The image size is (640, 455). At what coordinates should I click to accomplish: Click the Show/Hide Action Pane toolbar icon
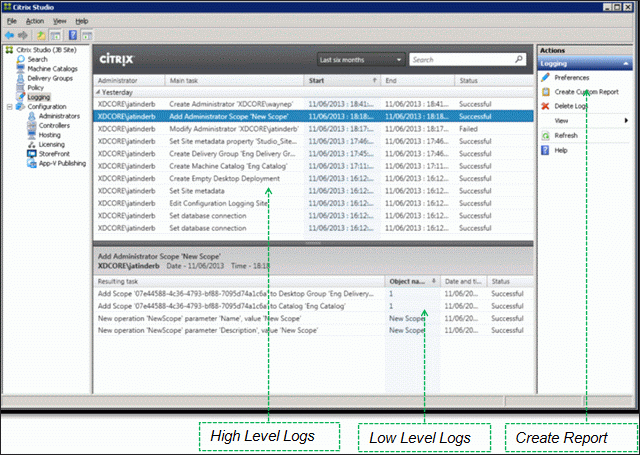[87, 36]
